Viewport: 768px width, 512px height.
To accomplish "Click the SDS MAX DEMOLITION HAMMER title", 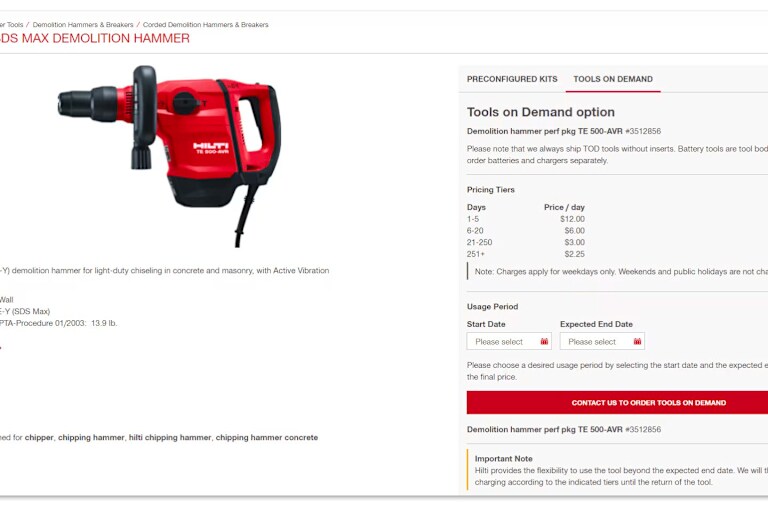I will (95, 38).
